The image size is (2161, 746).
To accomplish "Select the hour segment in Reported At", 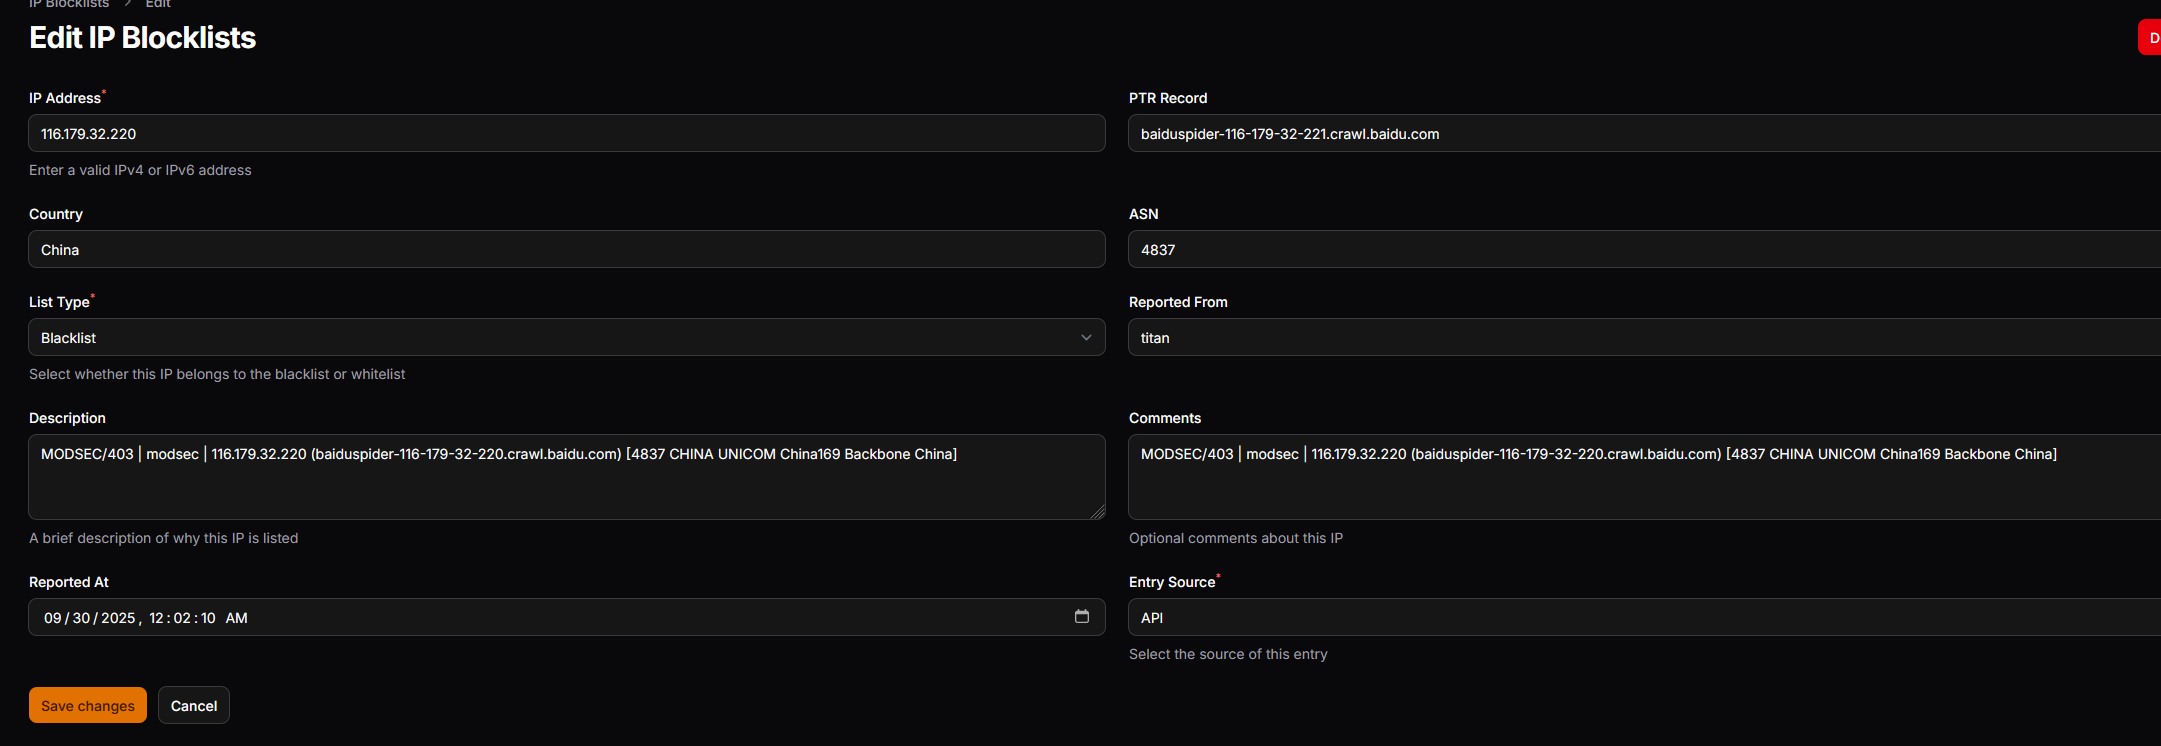I will (157, 618).
